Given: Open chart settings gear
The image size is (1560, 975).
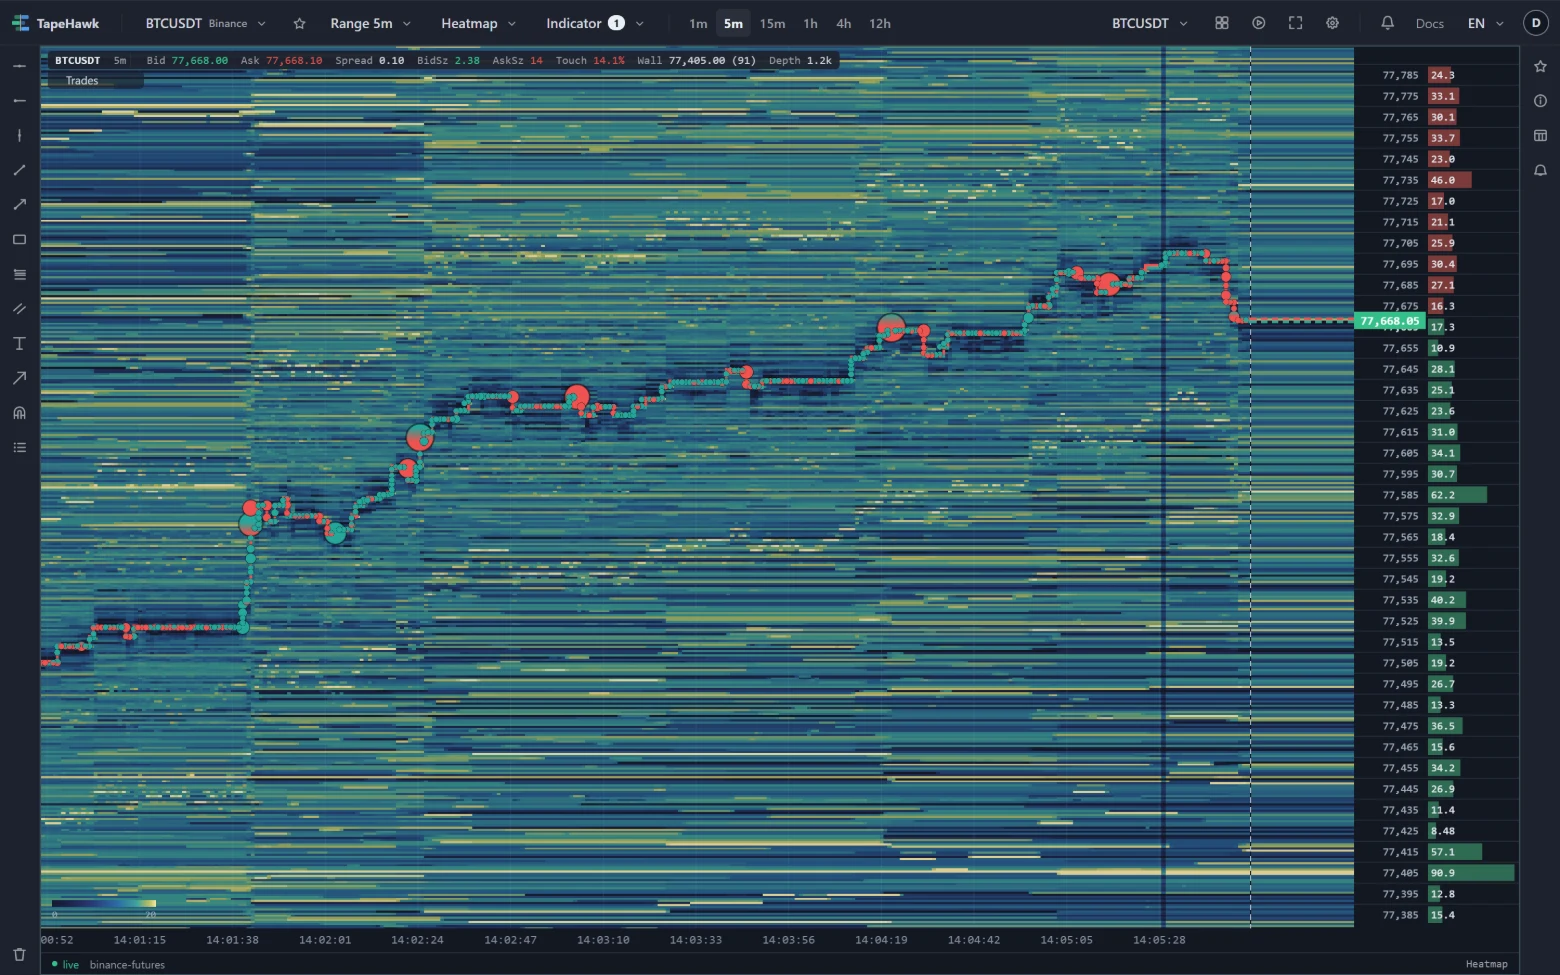Looking at the screenshot, I should click(x=1332, y=23).
